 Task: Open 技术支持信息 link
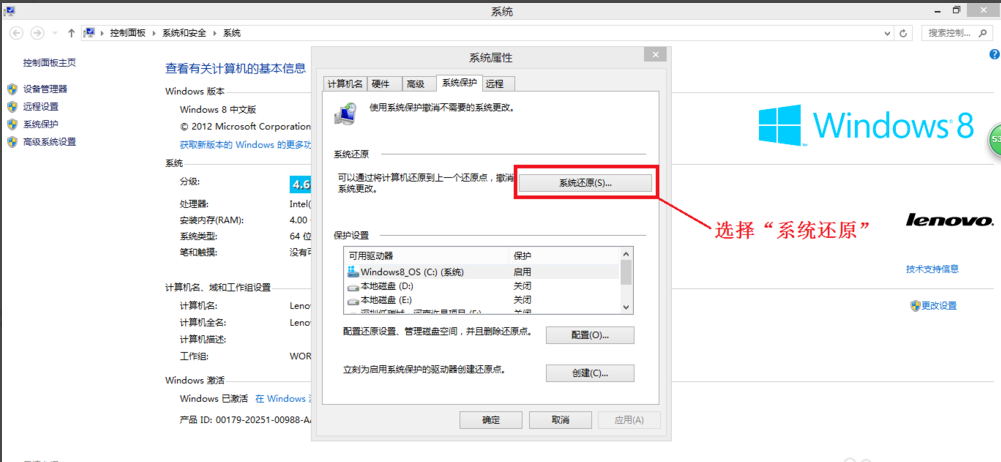tap(932, 269)
